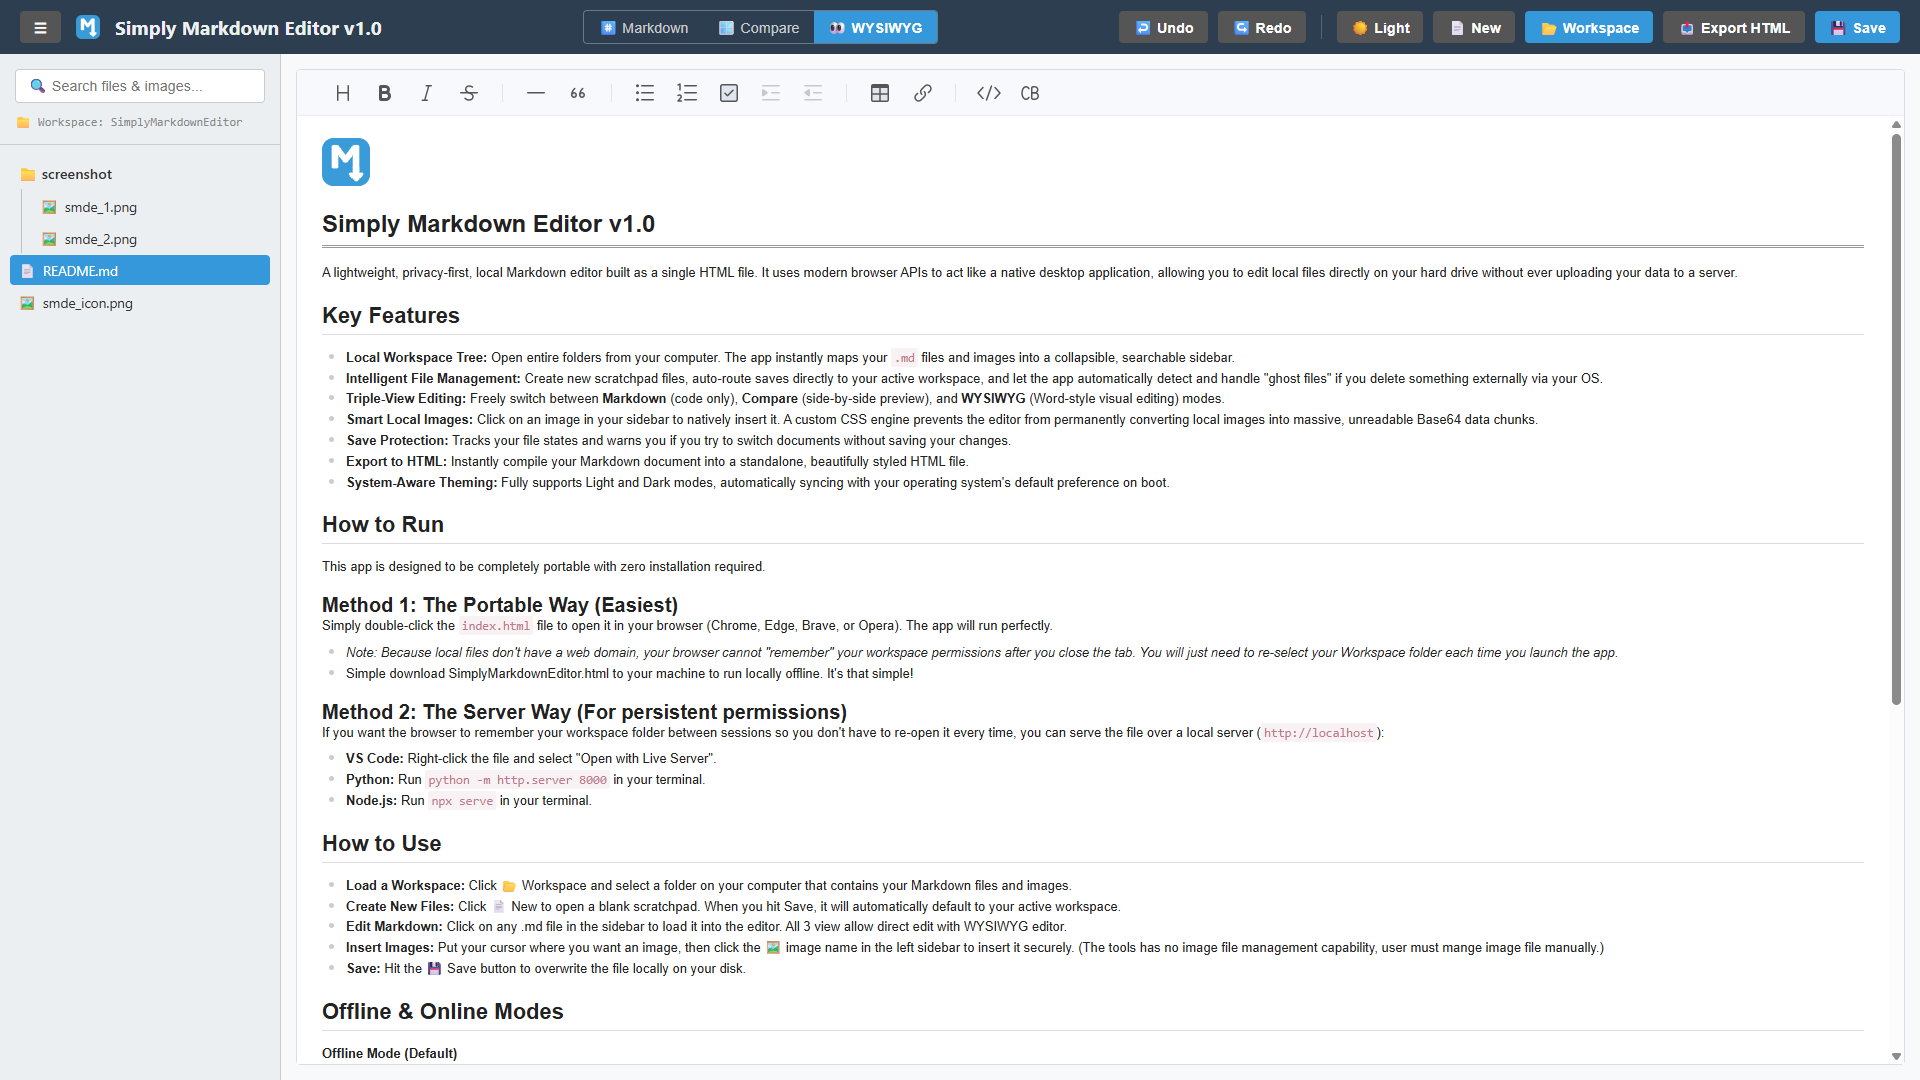Insert a hyperlink with link icon
The image size is (1920, 1080).
923,93
